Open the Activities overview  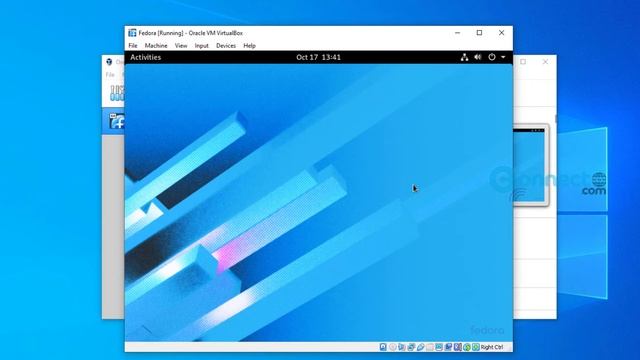[x=145, y=57]
